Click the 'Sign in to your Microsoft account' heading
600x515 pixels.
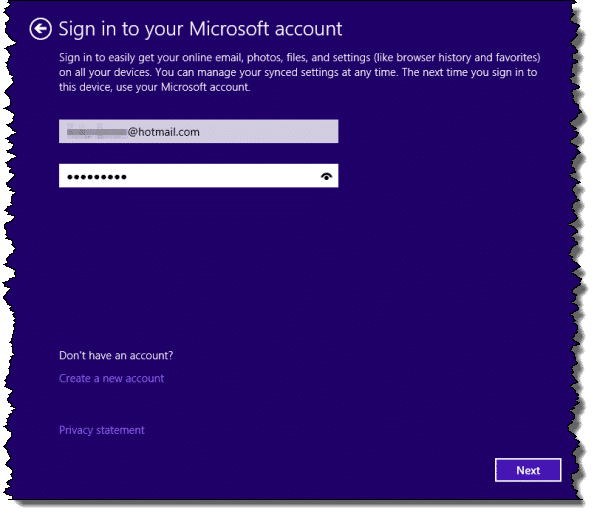click(200, 29)
